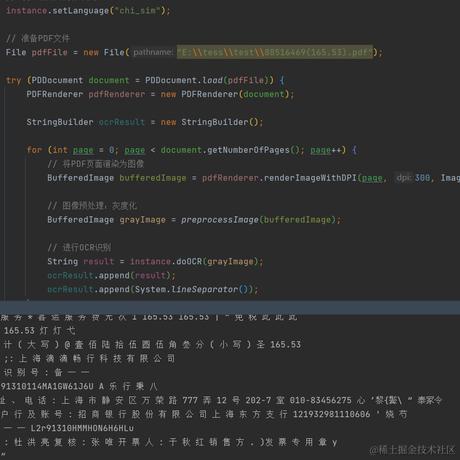
Task: Click the comment "// 准备PDF文件"
Action: click(38, 38)
